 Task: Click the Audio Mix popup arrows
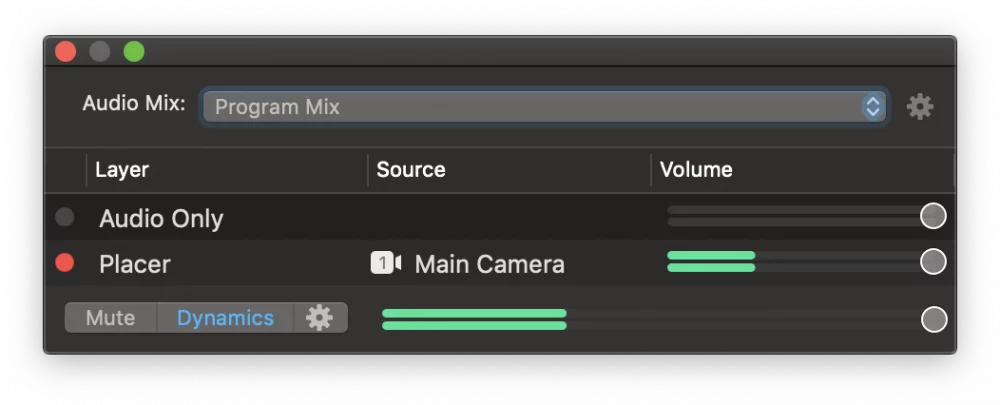coord(872,107)
